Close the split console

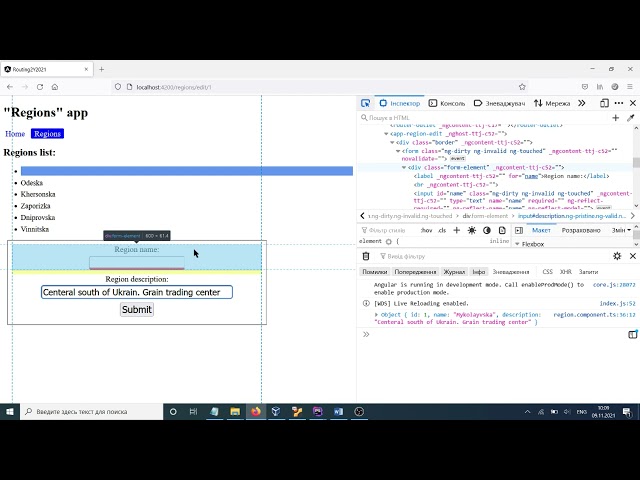(633, 256)
